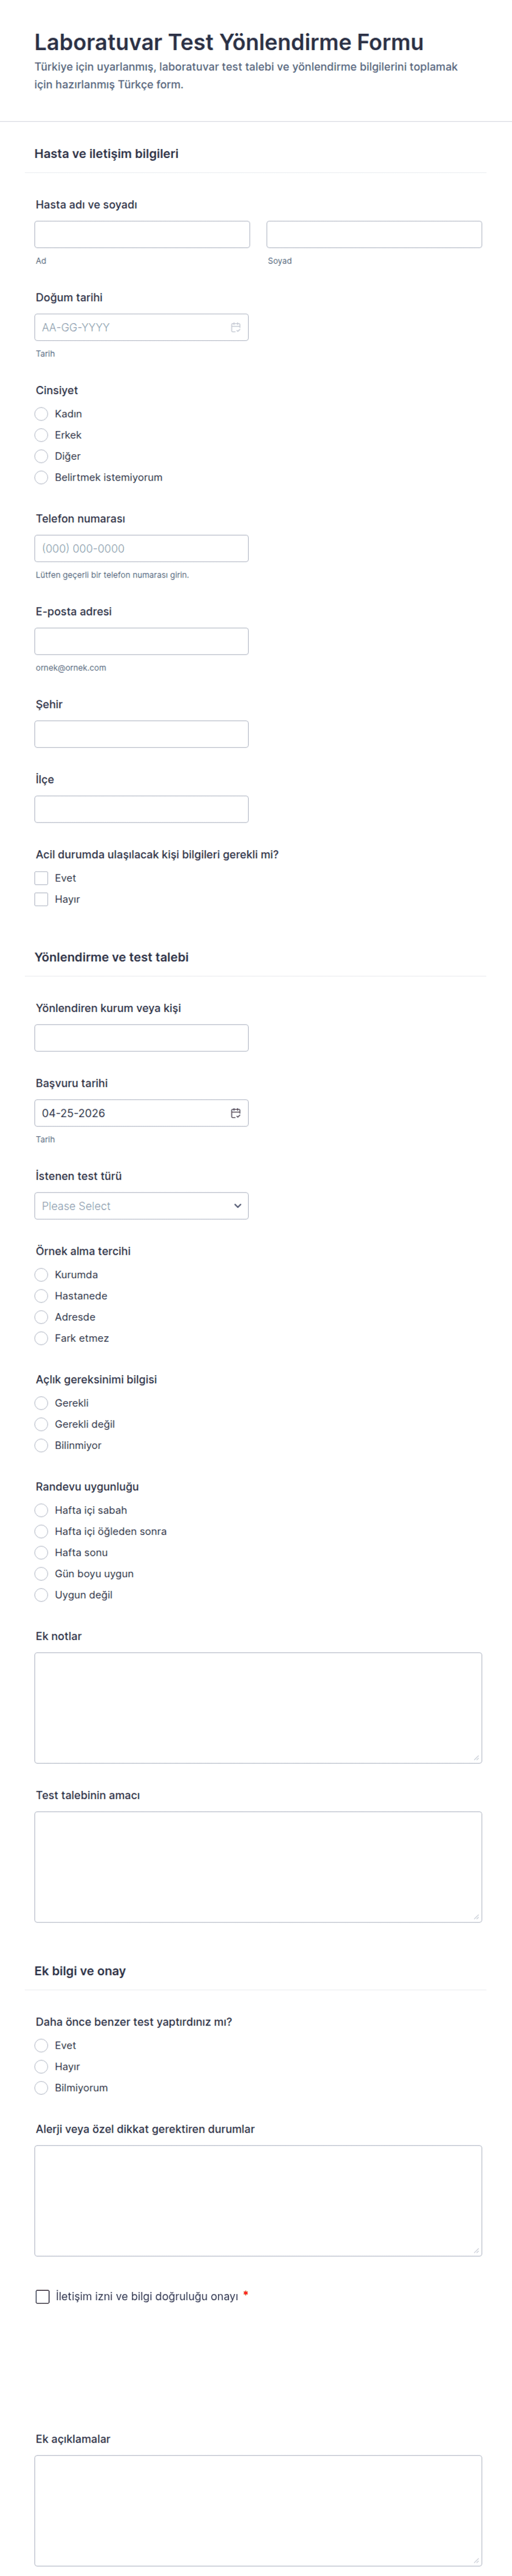Focus the Soyad last name input

point(374,234)
